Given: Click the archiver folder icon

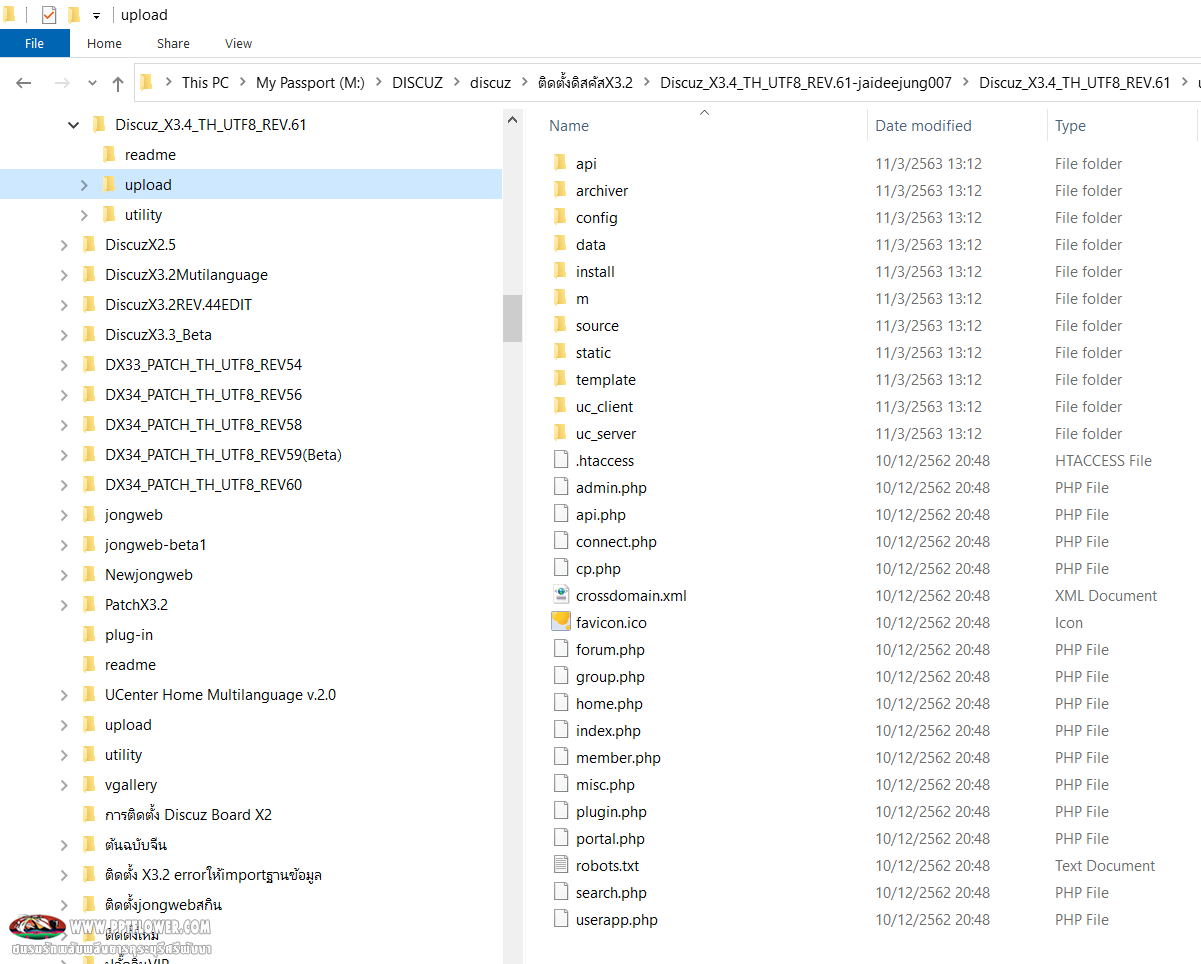Looking at the screenshot, I should tap(560, 190).
